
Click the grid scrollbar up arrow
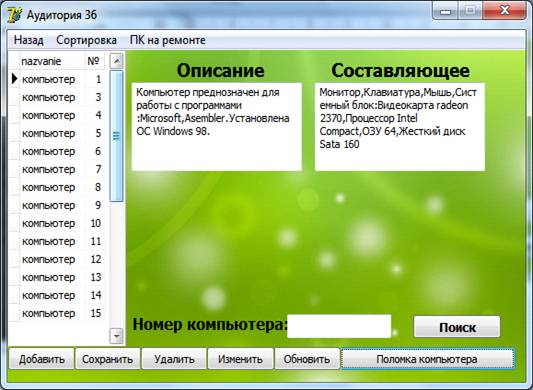(x=117, y=61)
